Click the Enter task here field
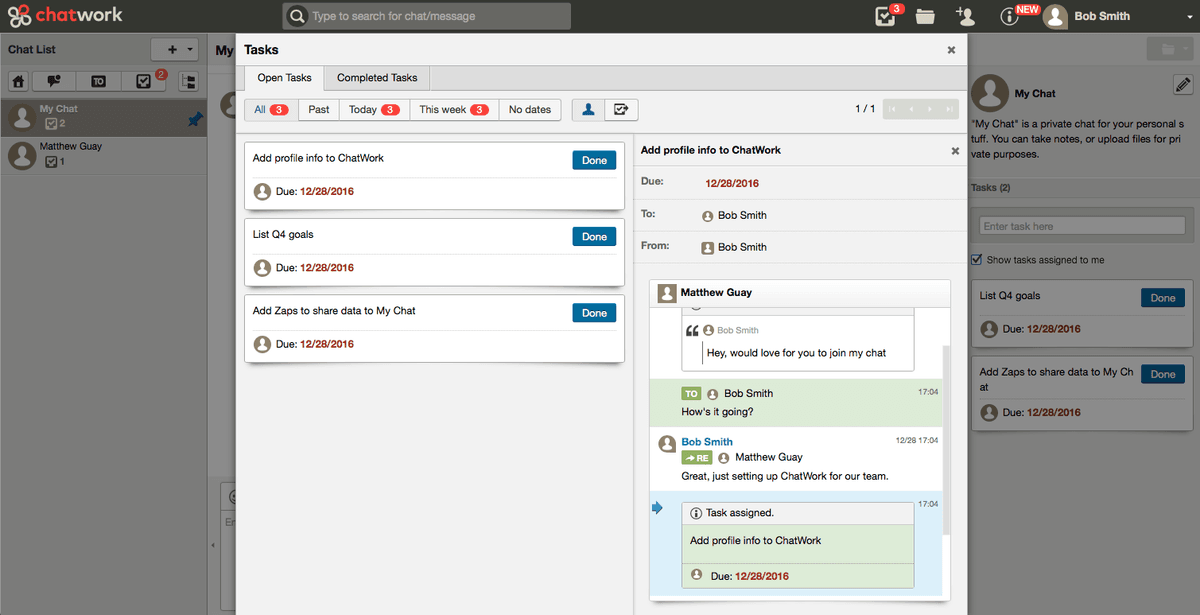 [x=1082, y=226]
